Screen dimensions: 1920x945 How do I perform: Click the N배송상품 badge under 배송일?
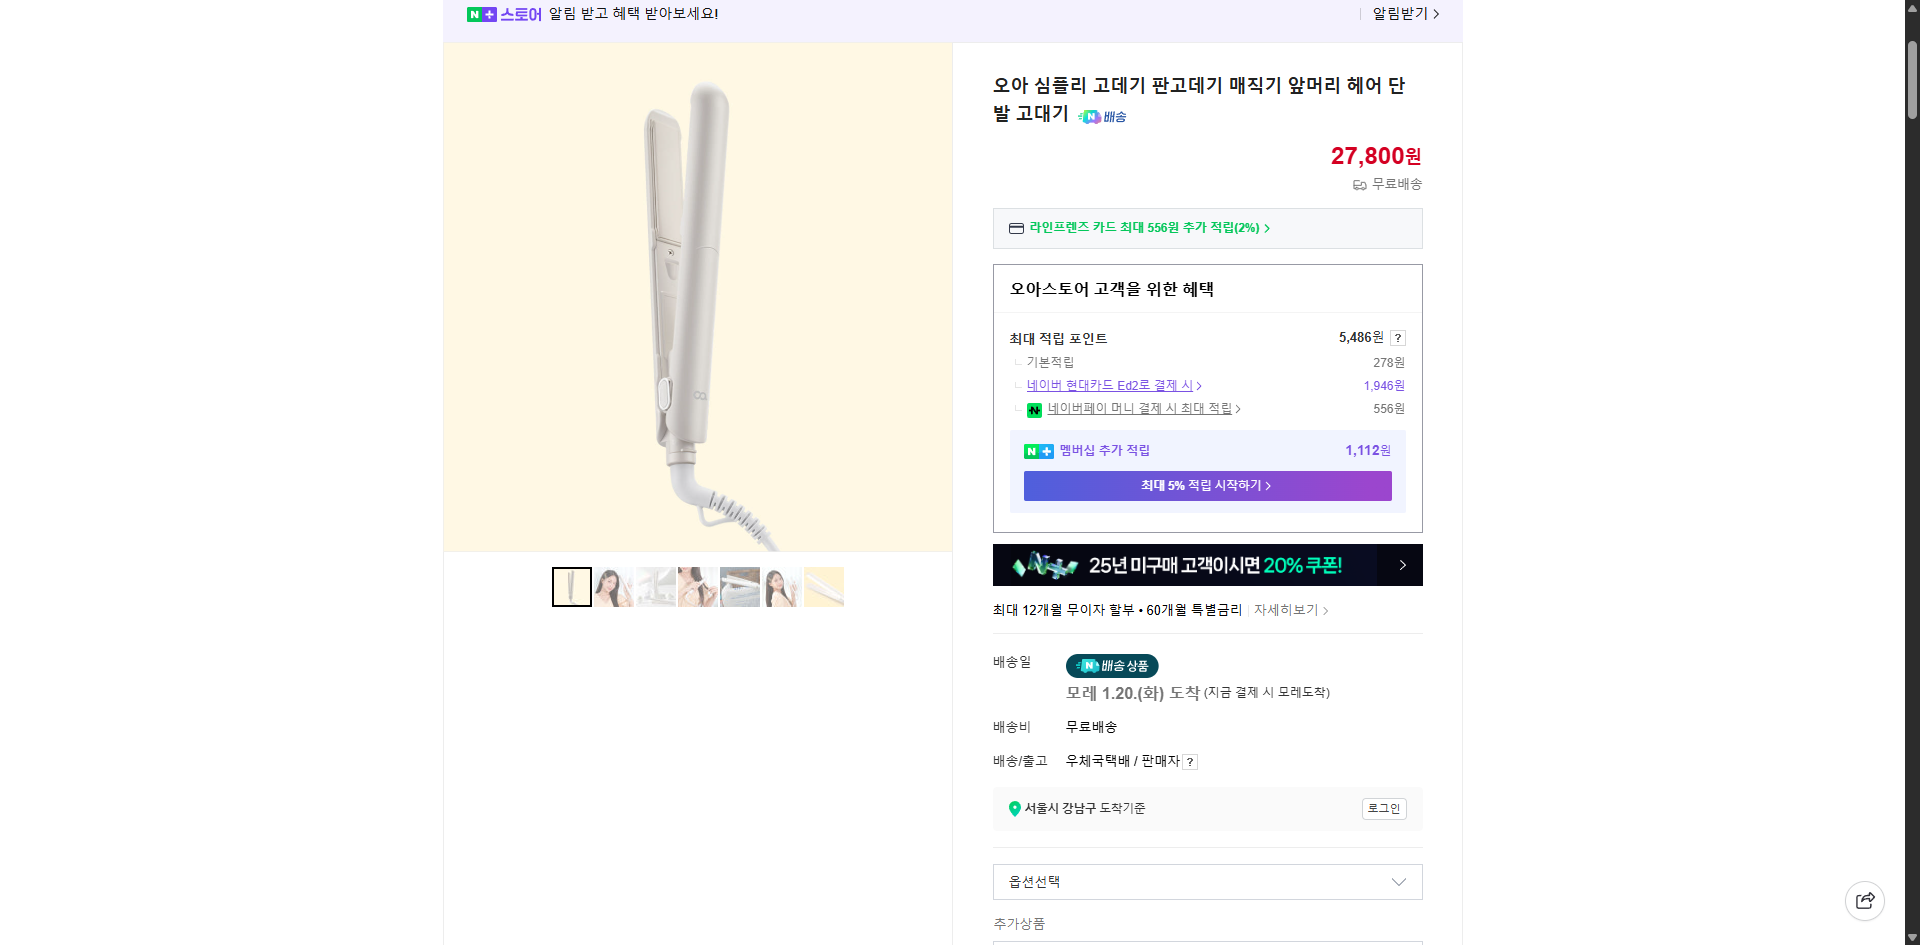(1112, 666)
